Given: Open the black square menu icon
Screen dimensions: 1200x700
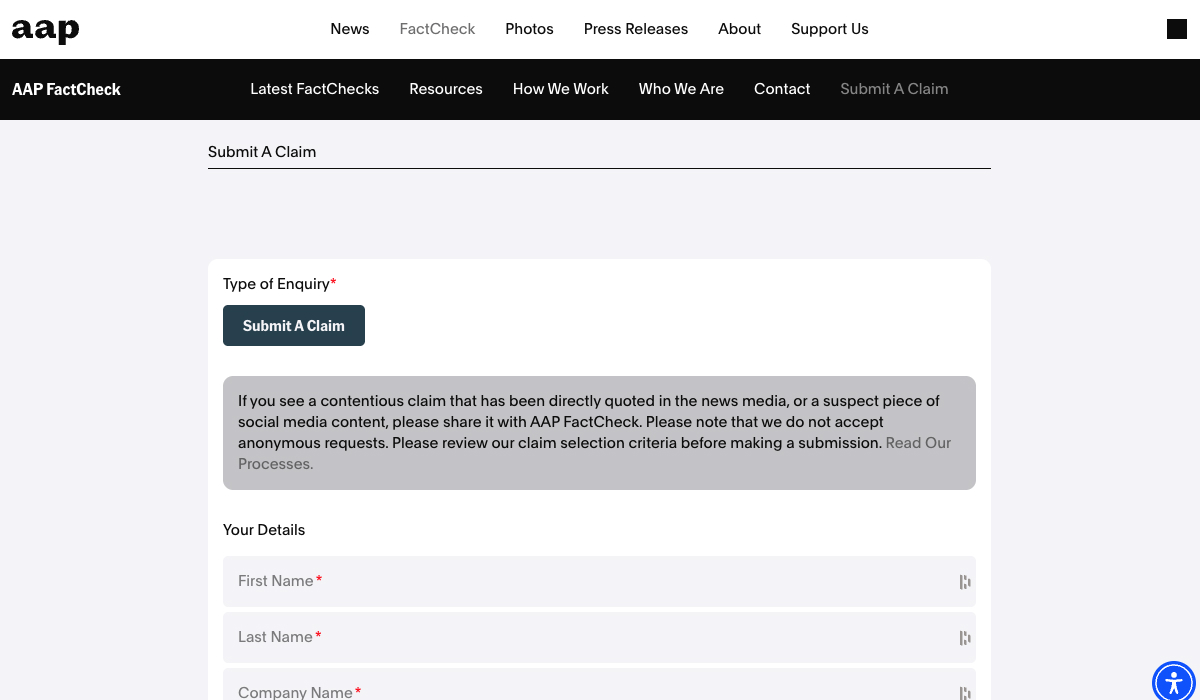Looking at the screenshot, I should coord(1177,29).
